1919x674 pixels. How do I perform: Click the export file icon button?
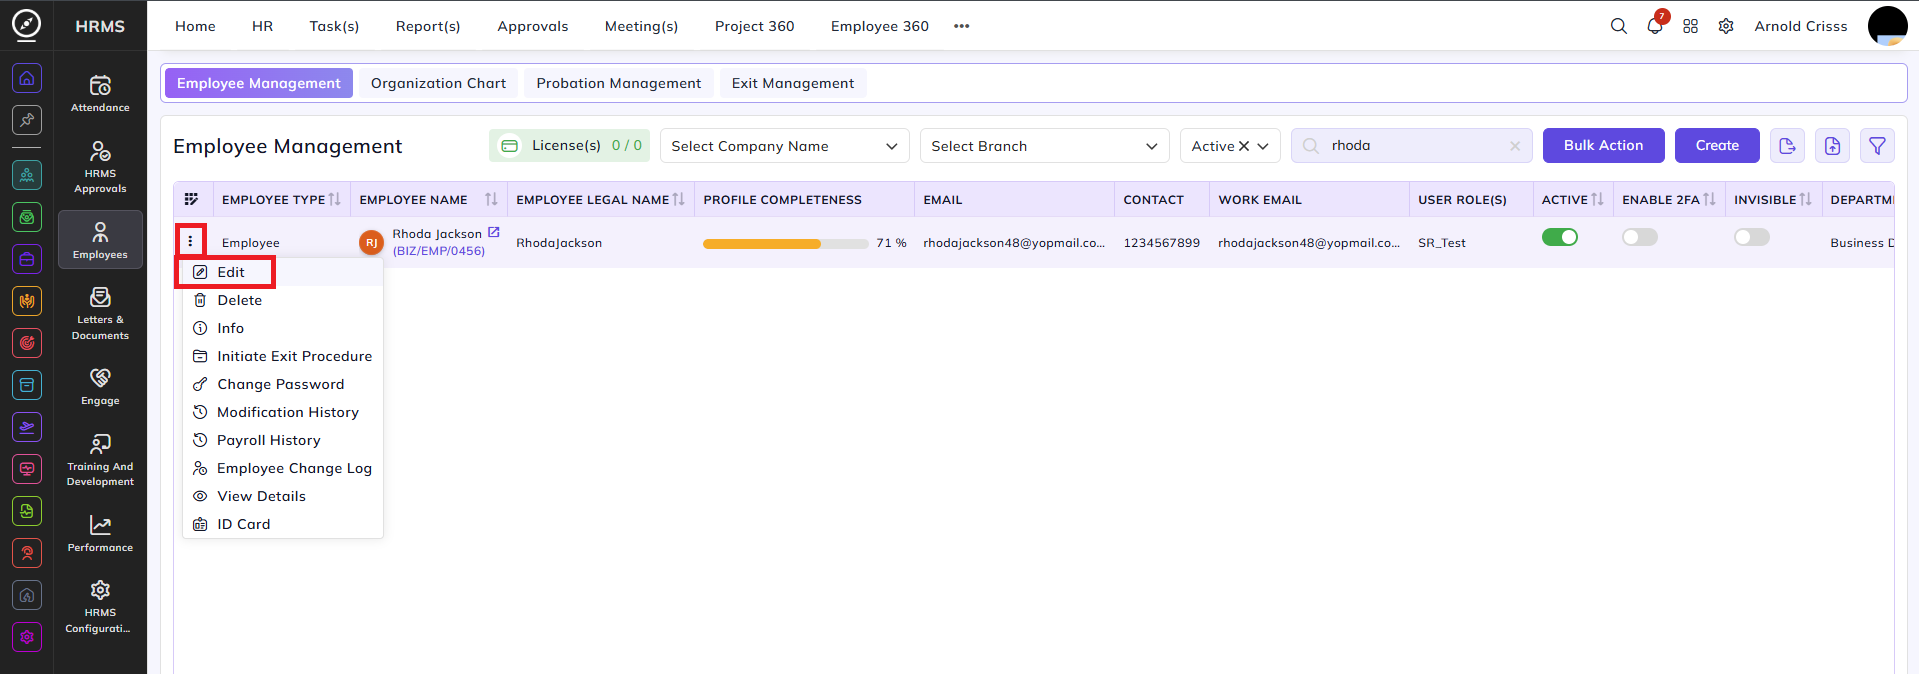(1787, 146)
